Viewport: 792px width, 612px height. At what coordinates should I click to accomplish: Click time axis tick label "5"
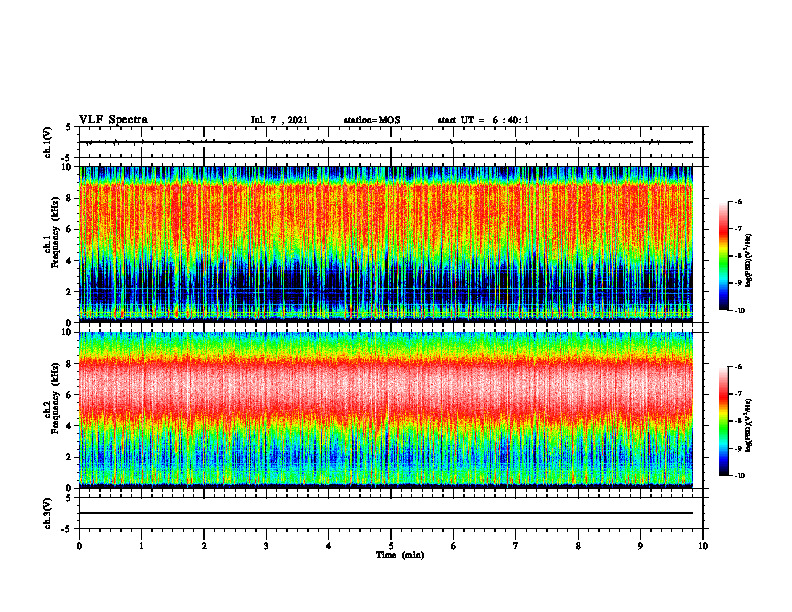tap(391, 546)
